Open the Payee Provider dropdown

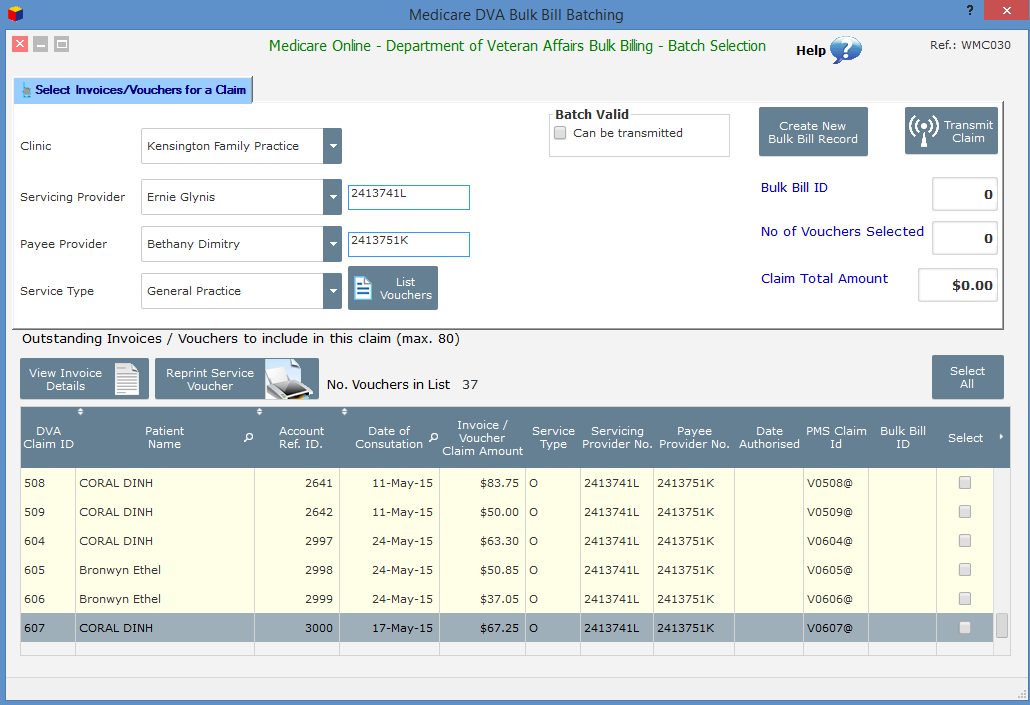(x=332, y=244)
